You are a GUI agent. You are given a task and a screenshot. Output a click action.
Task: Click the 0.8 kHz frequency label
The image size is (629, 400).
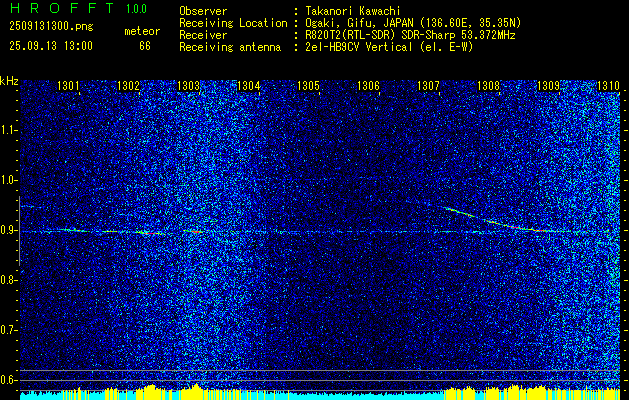[8, 280]
